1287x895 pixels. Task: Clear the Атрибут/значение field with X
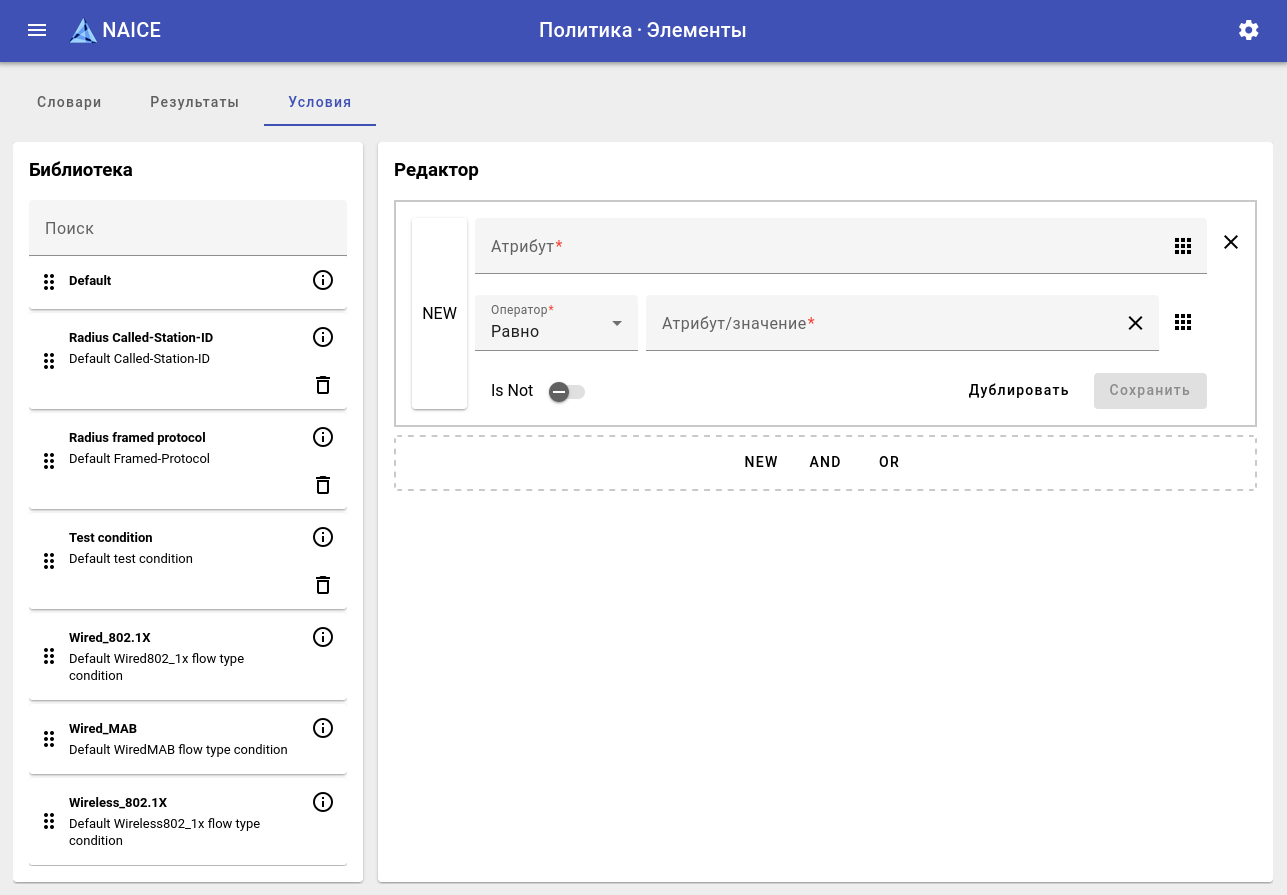click(1135, 323)
